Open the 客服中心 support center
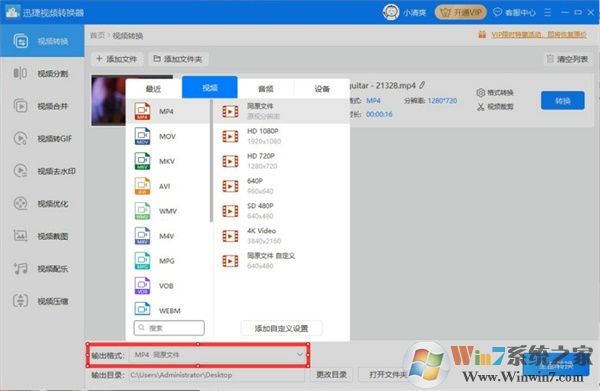This screenshot has width=600, height=391. click(x=514, y=13)
